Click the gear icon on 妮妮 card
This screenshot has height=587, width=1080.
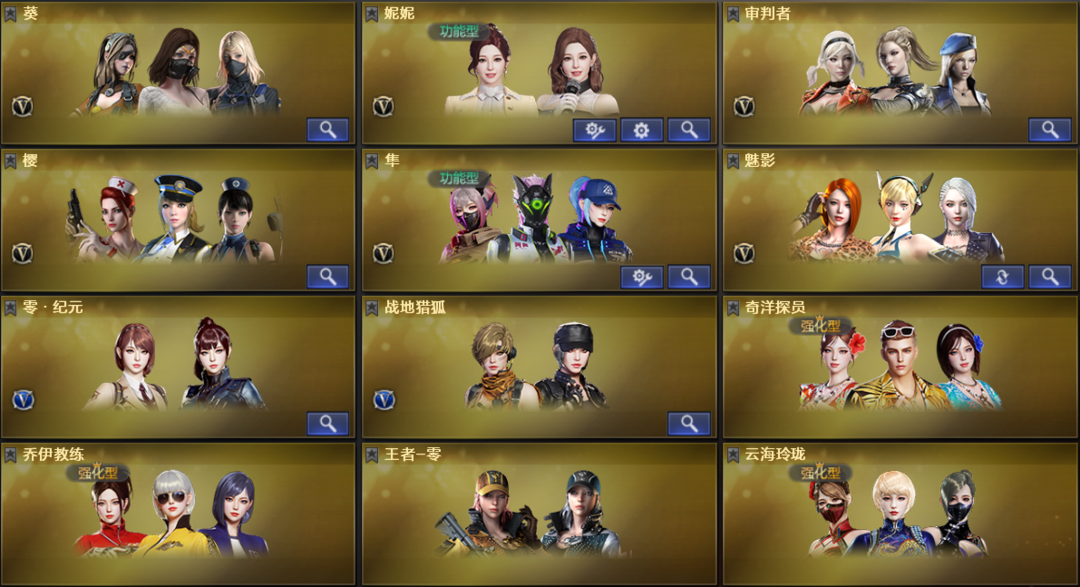pyautogui.click(x=641, y=130)
